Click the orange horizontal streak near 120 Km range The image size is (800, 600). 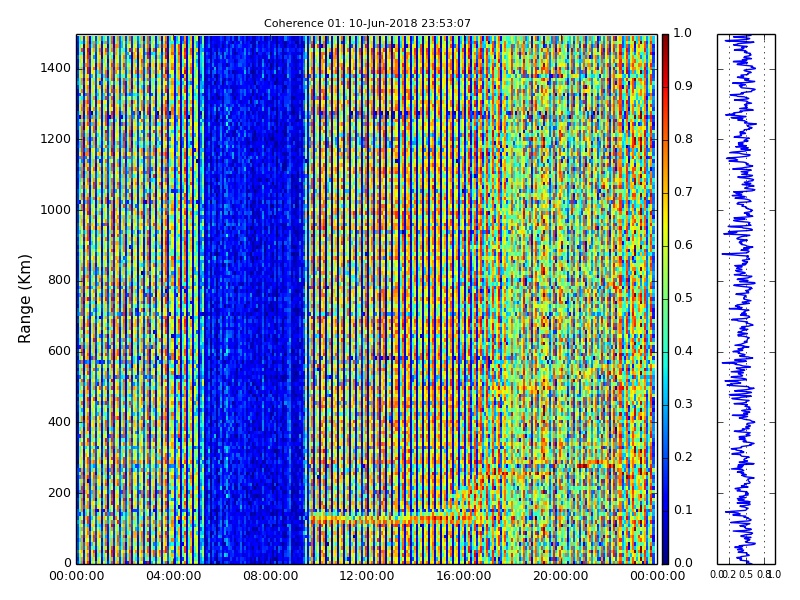click(397, 519)
